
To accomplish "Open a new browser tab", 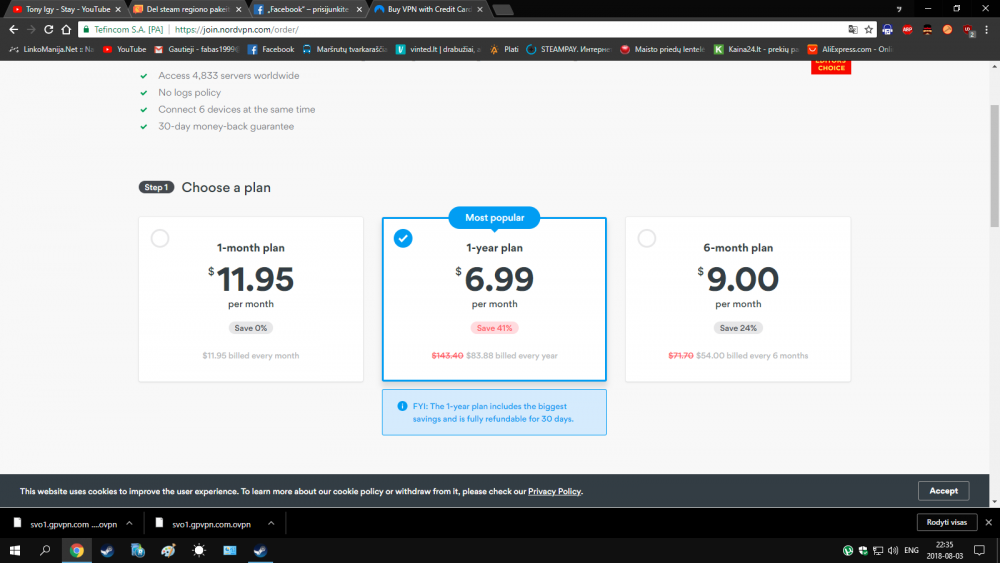I will click(x=503, y=10).
